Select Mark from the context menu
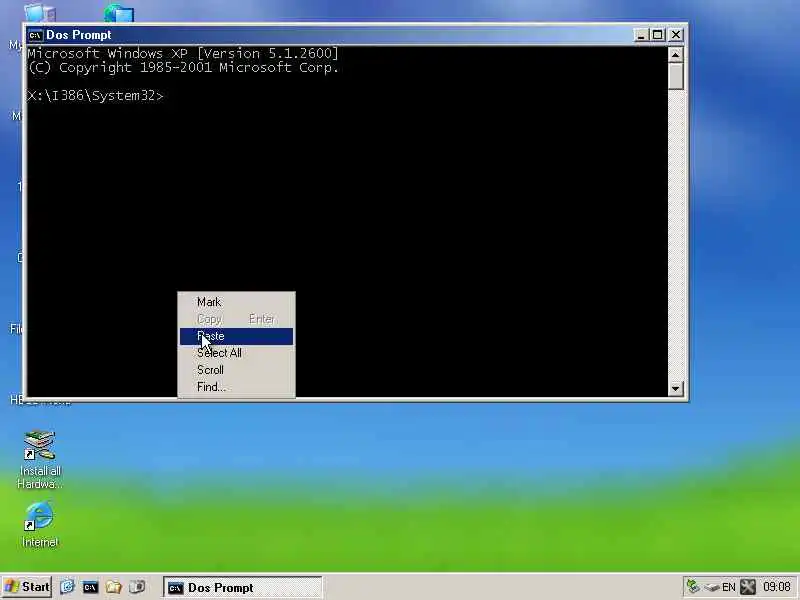This screenshot has width=800, height=600. pos(236,302)
